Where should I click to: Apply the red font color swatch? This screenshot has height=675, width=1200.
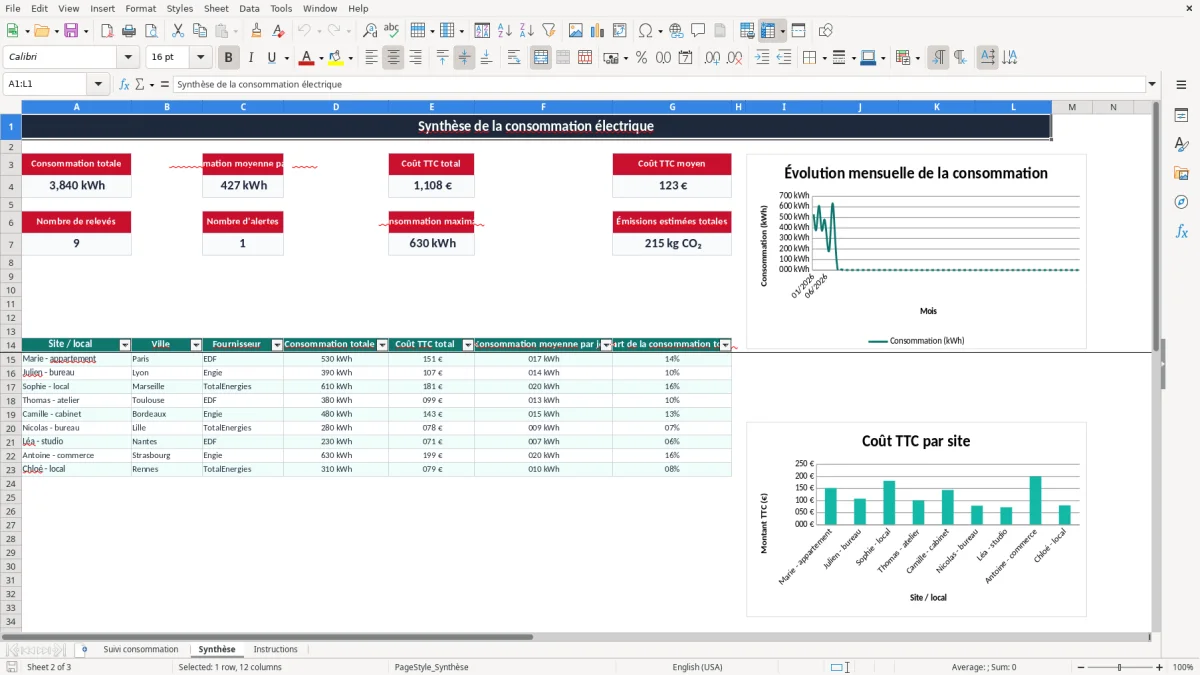[x=306, y=58]
